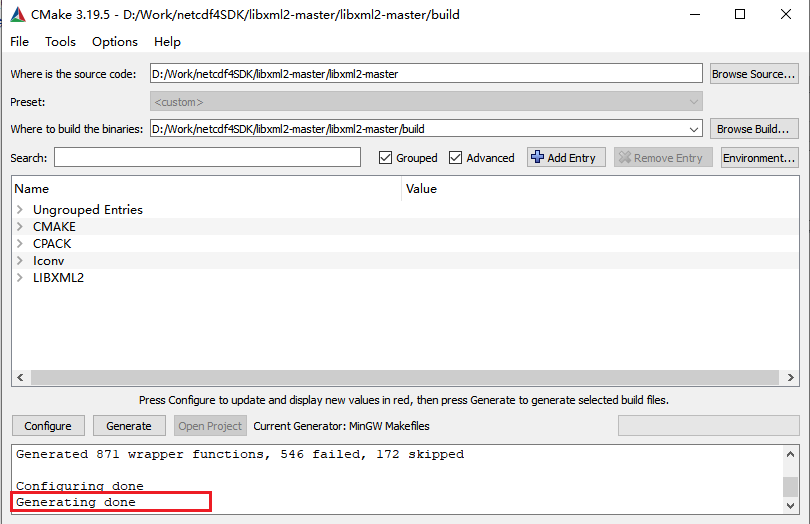810x524 pixels.
Task: Click the Value column header
Action: (x=421, y=189)
